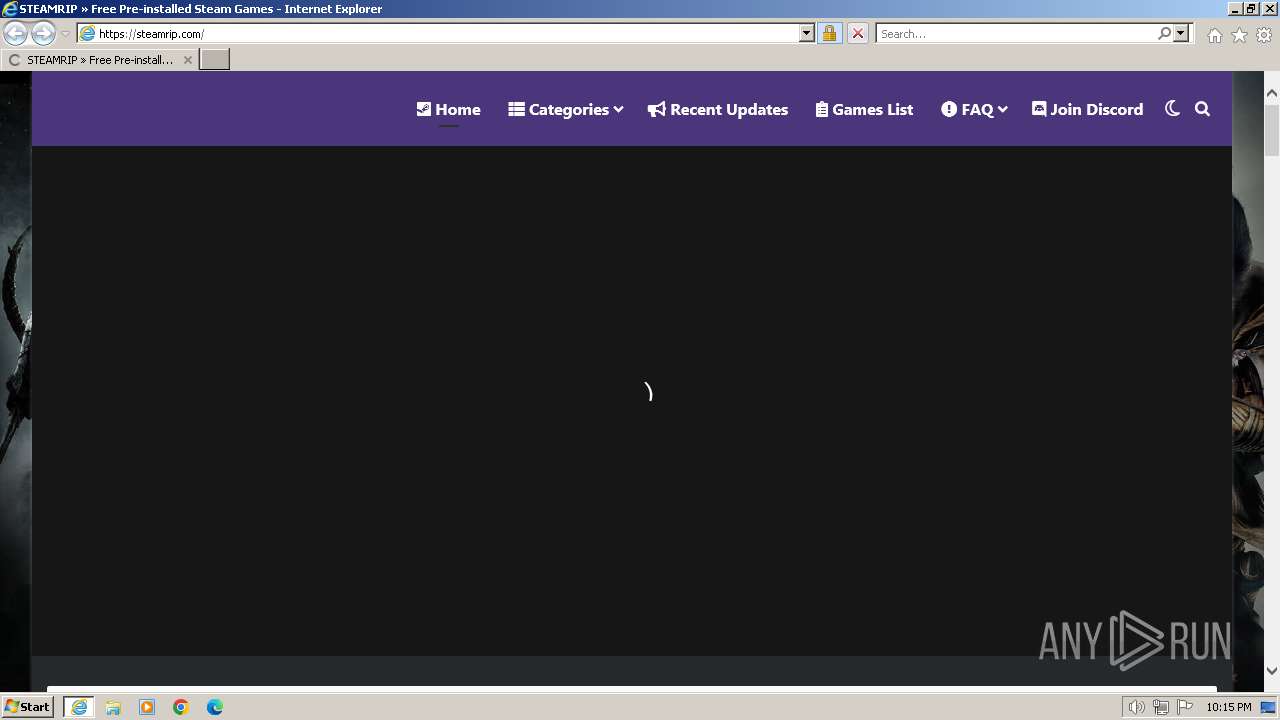Open the Home menu item
Screen dimensions: 1280x720
[448, 109]
